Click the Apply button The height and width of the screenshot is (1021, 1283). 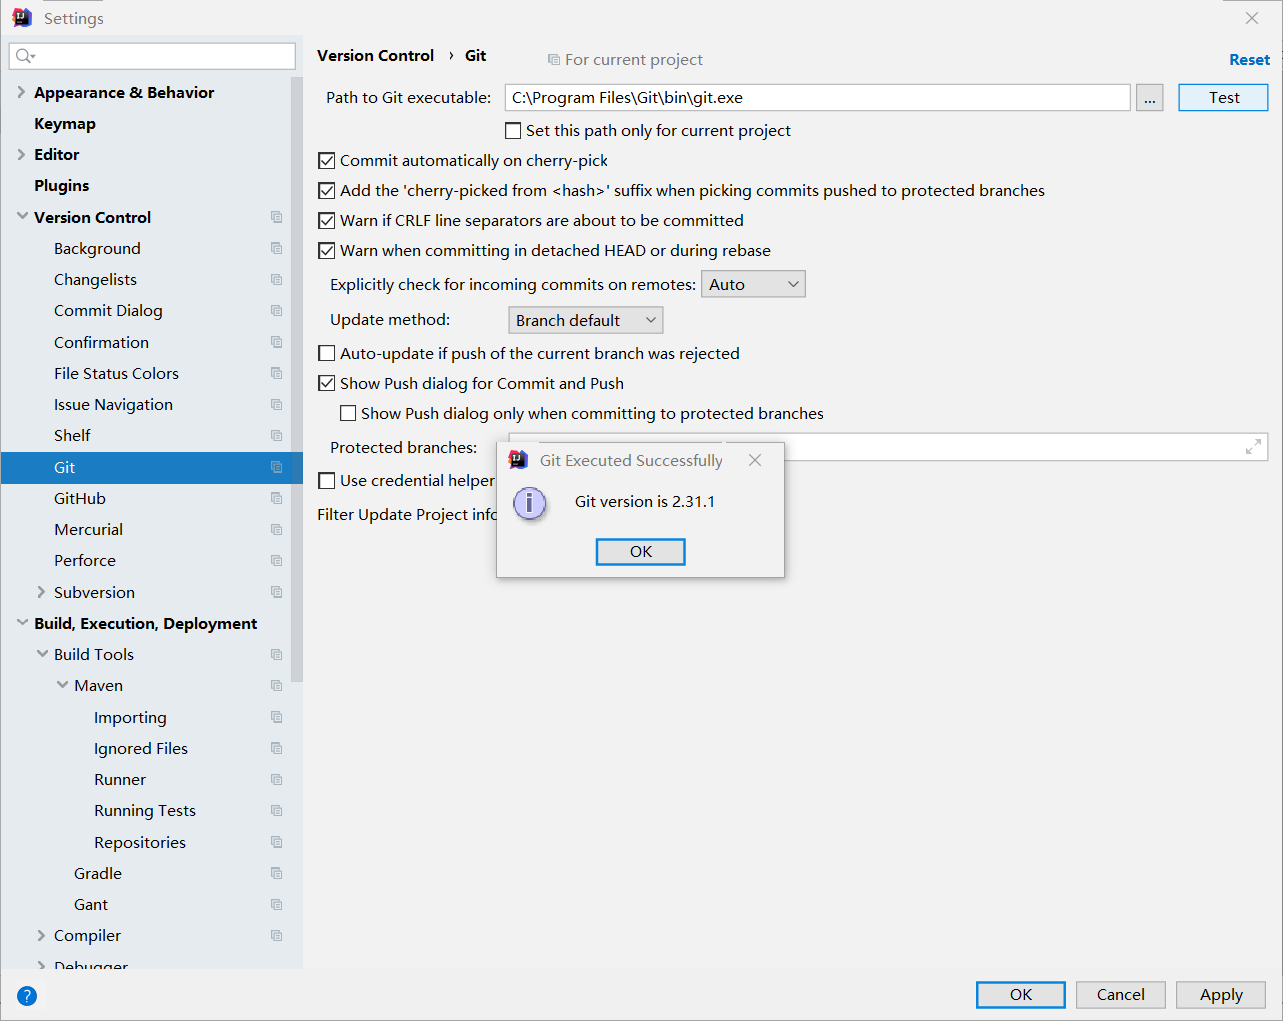(1220, 995)
